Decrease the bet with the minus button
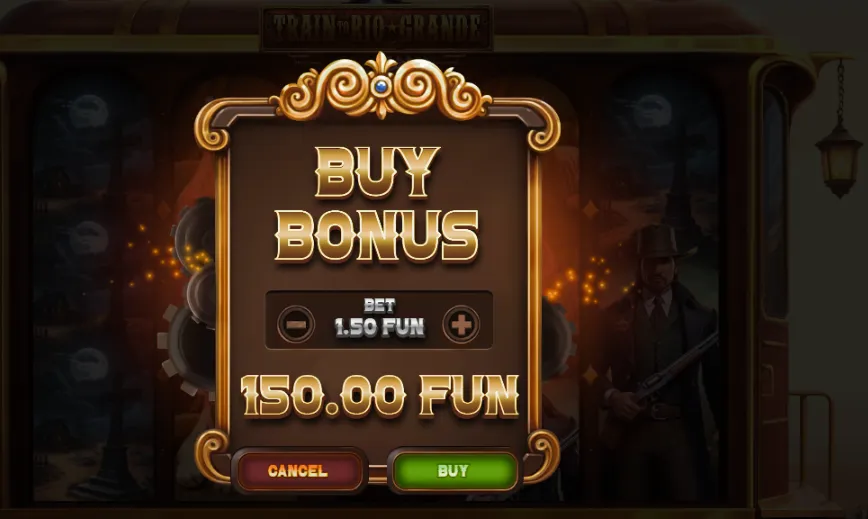 (x=296, y=324)
